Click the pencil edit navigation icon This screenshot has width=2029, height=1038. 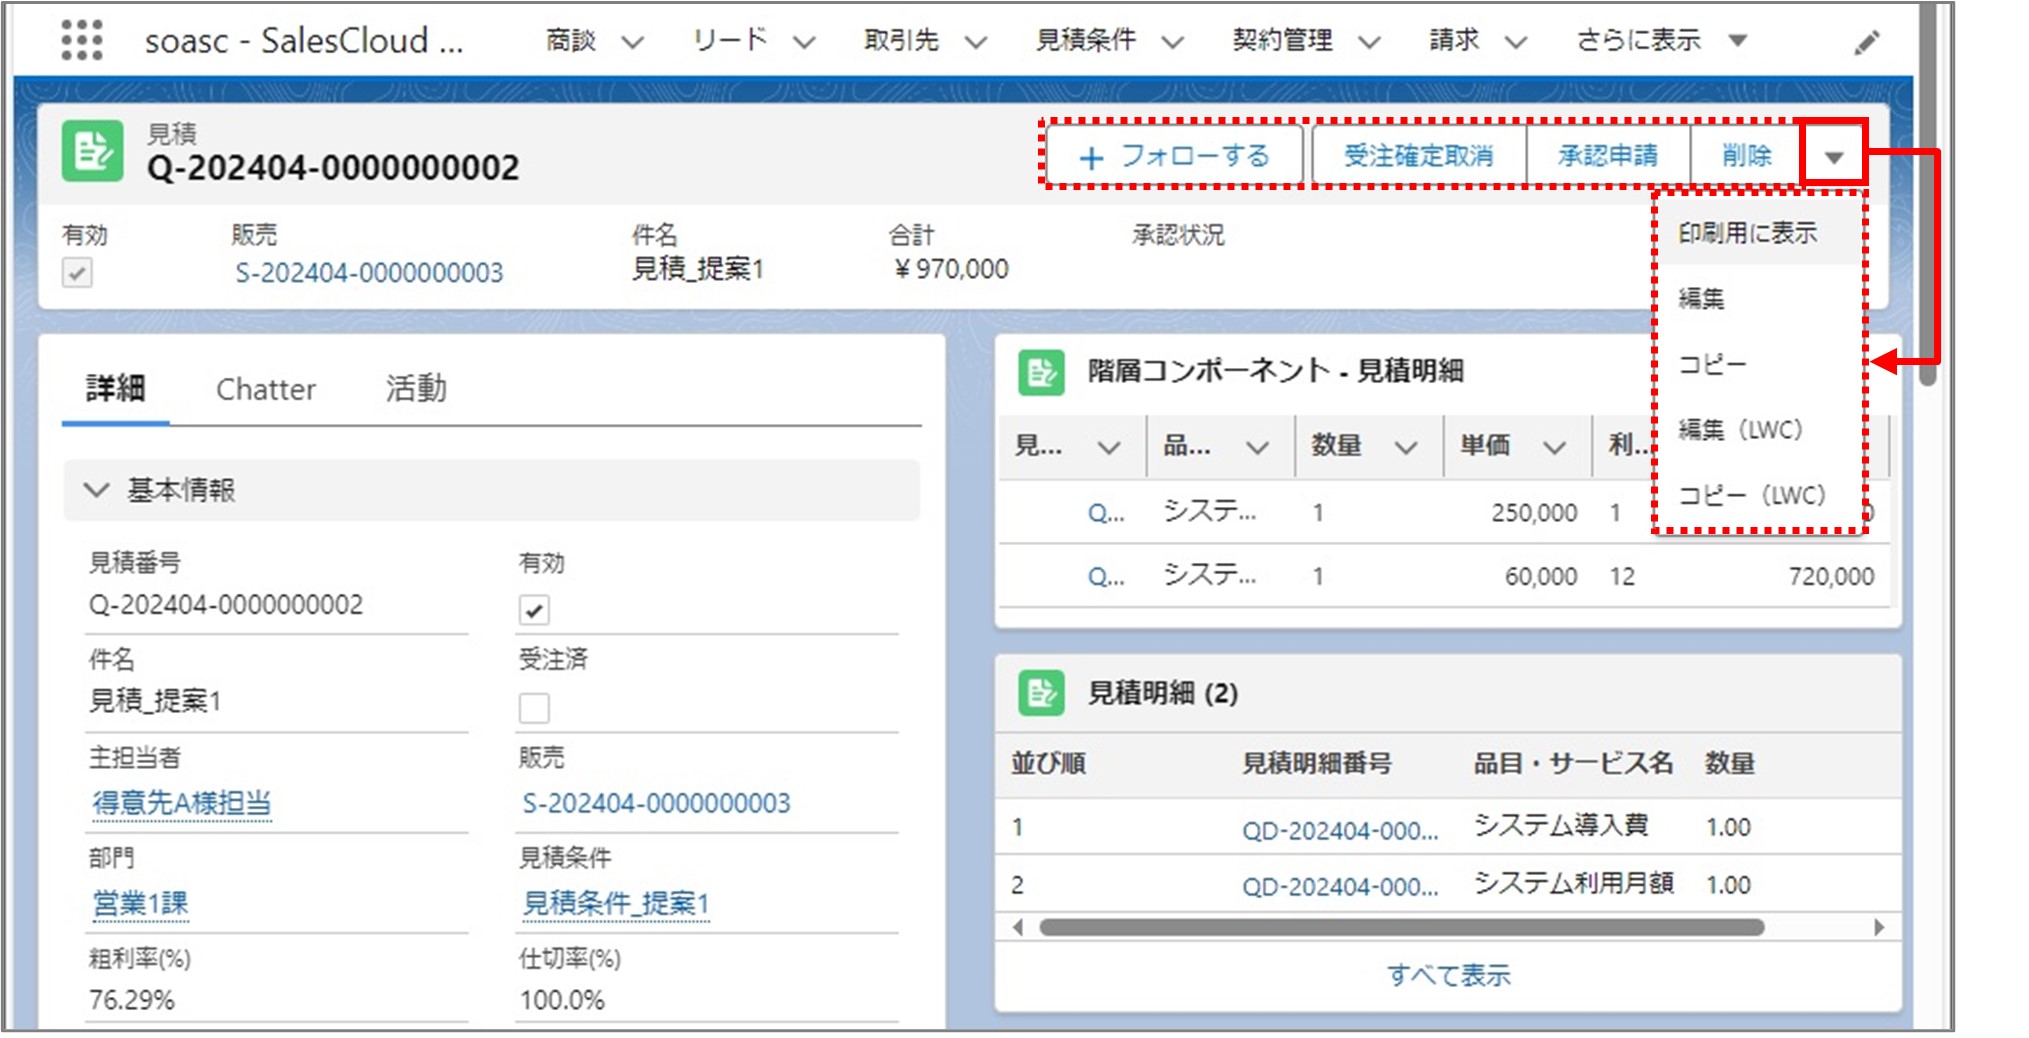(1866, 42)
